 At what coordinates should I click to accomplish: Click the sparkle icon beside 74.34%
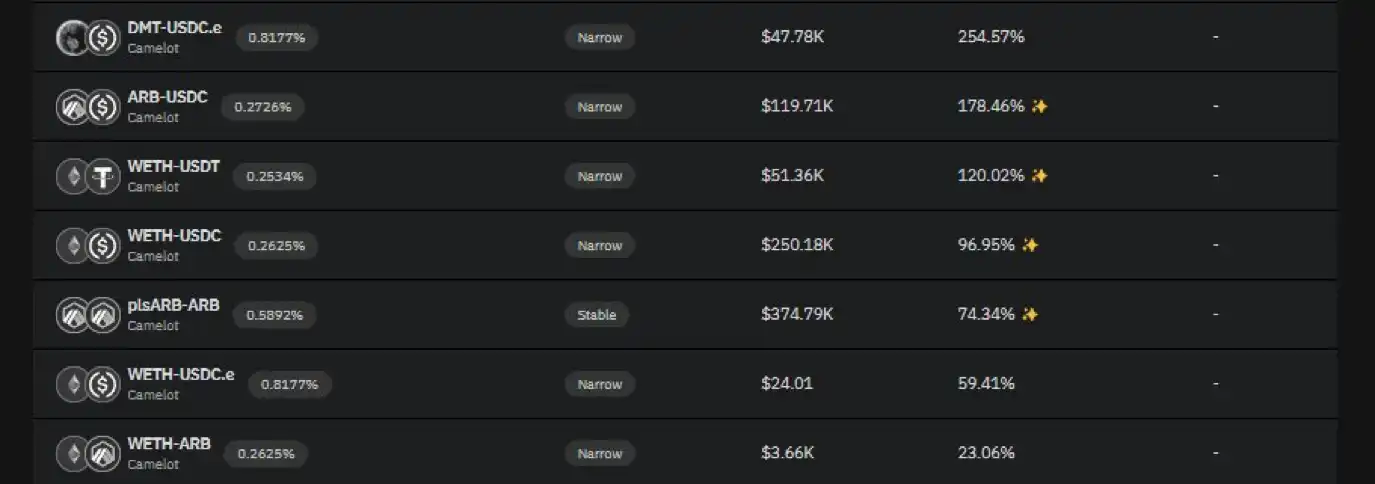point(1029,315)
